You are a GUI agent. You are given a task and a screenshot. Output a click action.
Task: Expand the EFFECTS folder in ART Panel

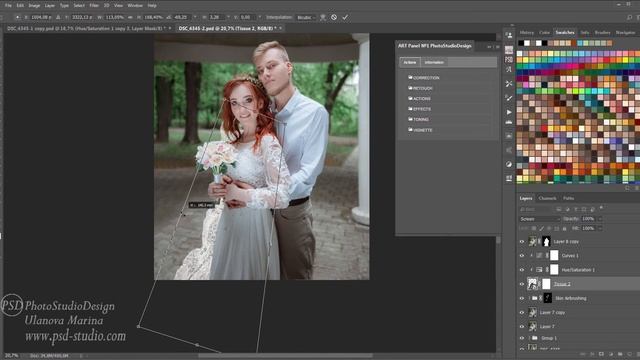tap(420, 109)
